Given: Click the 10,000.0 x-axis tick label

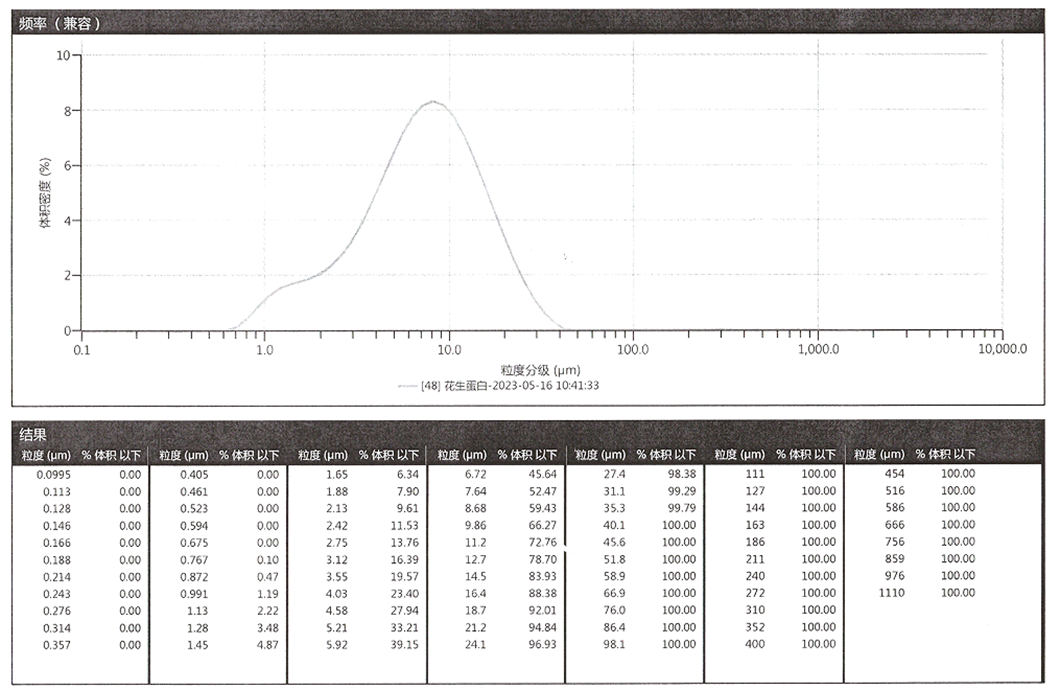Looking at the screenshot, I should click(x=1002, y=350).
